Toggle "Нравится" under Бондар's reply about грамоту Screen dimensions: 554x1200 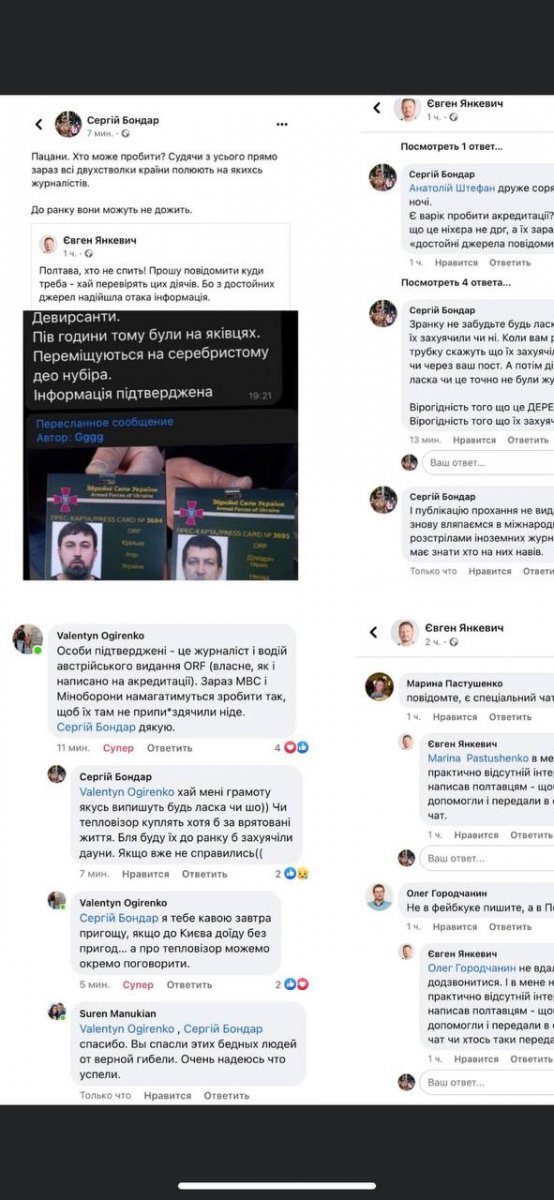point(145,873)
